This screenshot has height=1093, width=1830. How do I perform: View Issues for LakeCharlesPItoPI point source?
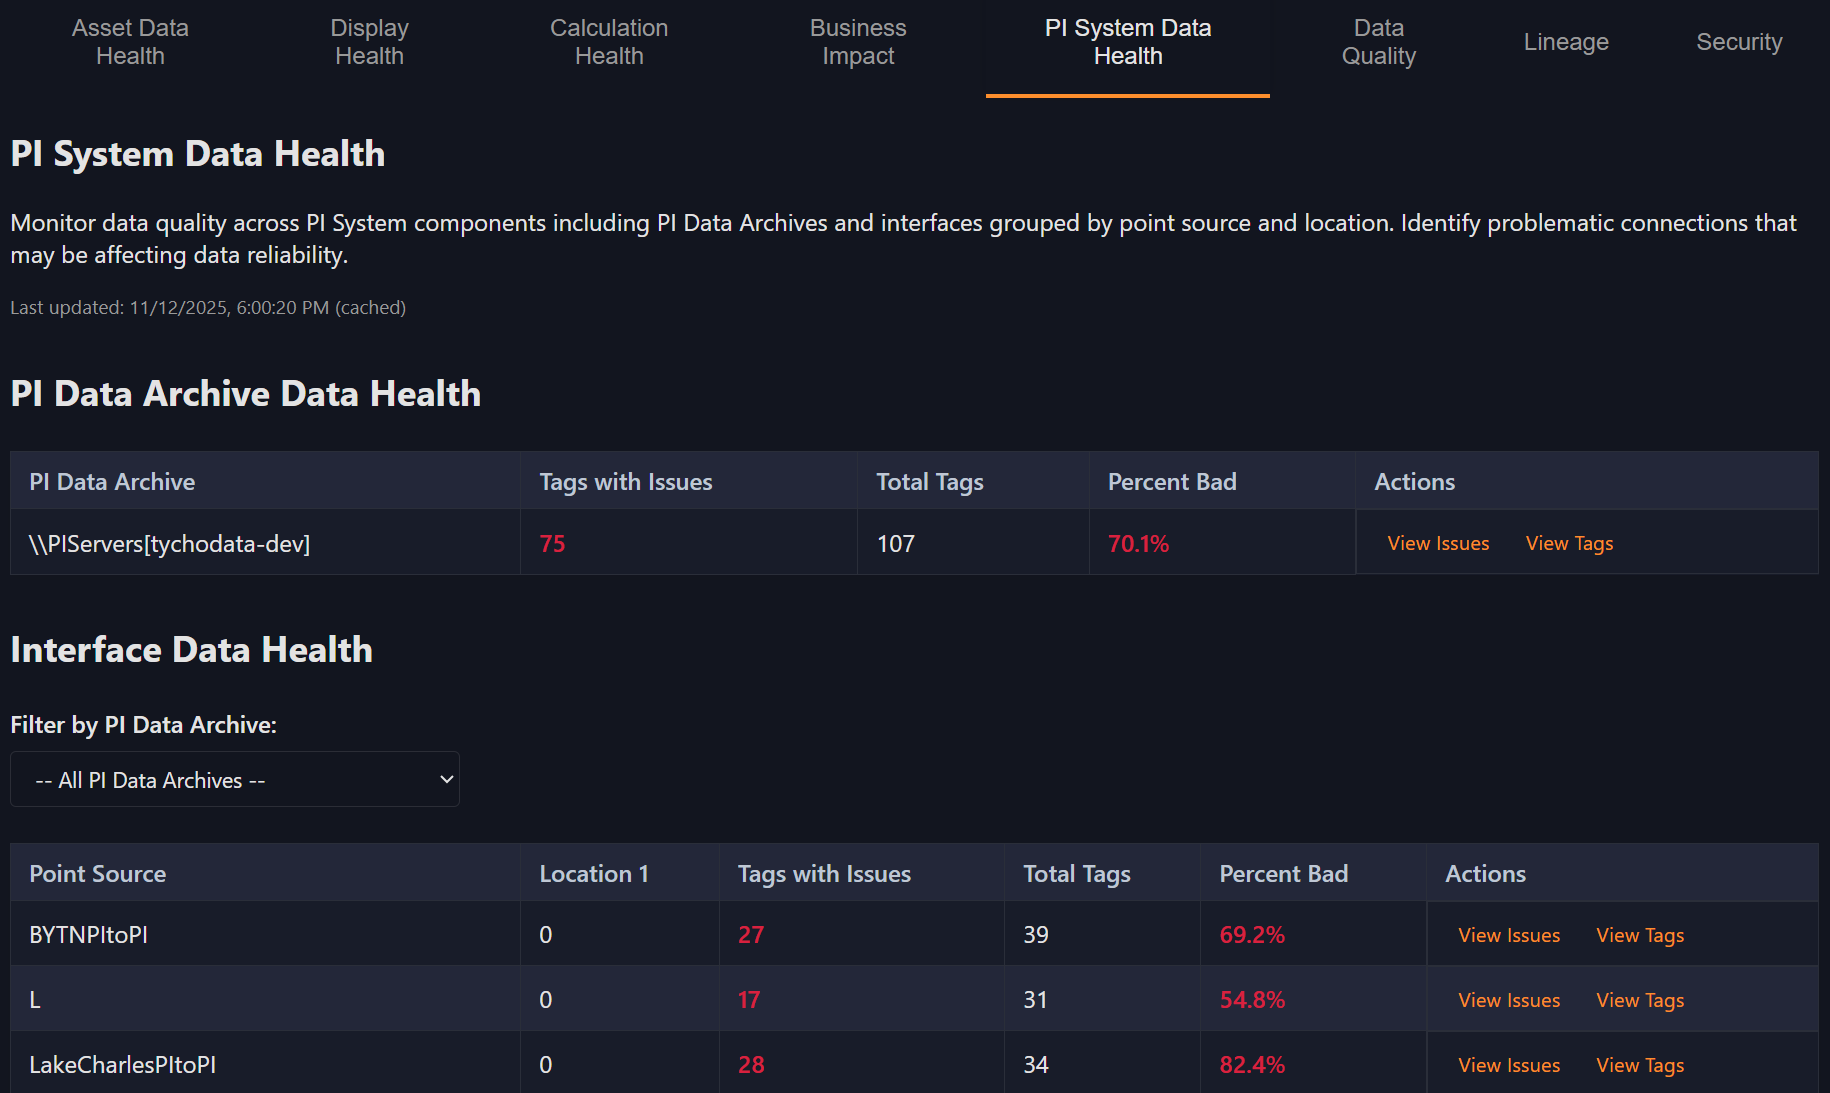click(1508, 1064)
